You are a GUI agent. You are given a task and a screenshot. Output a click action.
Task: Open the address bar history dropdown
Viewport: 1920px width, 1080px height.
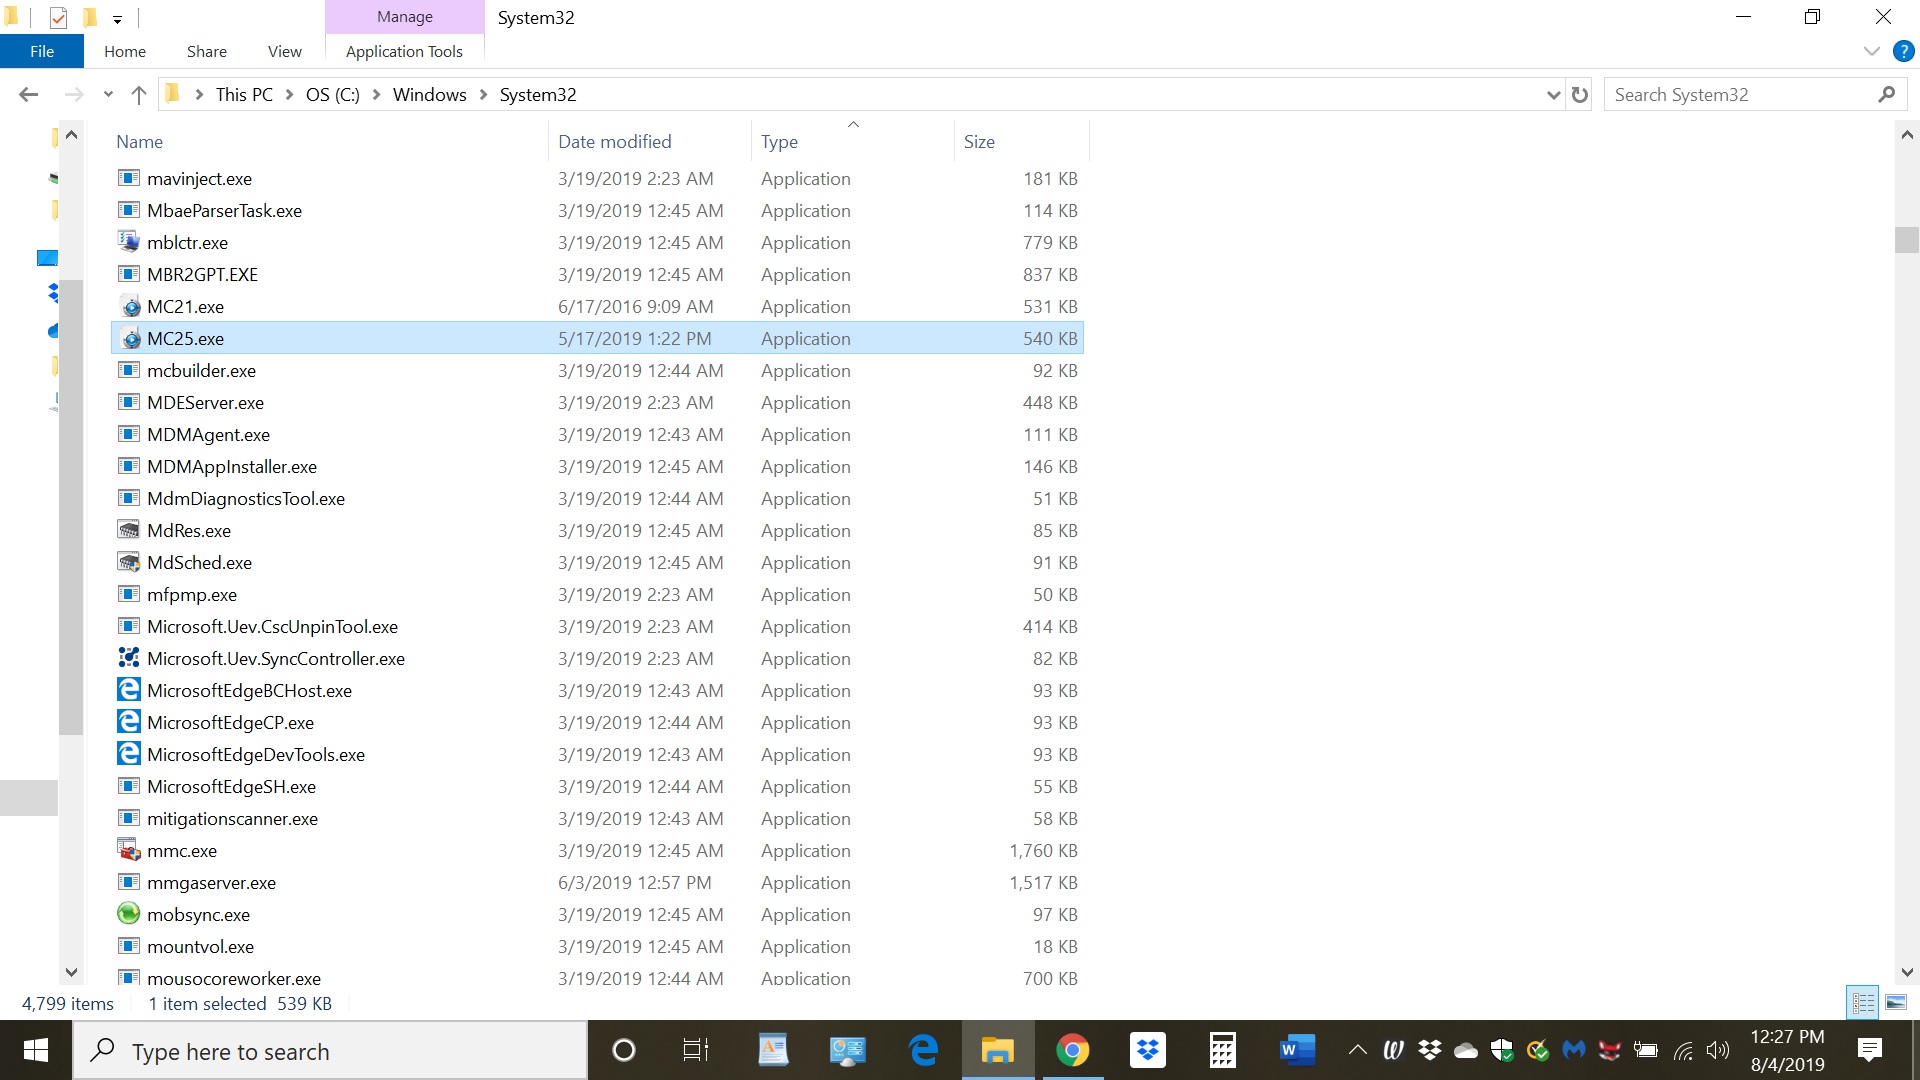[x=1553, y=94]
